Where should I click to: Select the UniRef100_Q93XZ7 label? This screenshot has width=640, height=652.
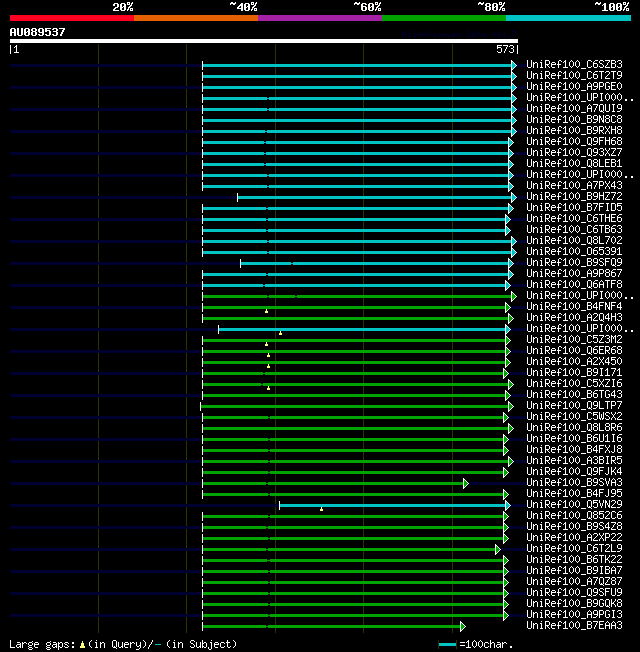coord(574,153)
